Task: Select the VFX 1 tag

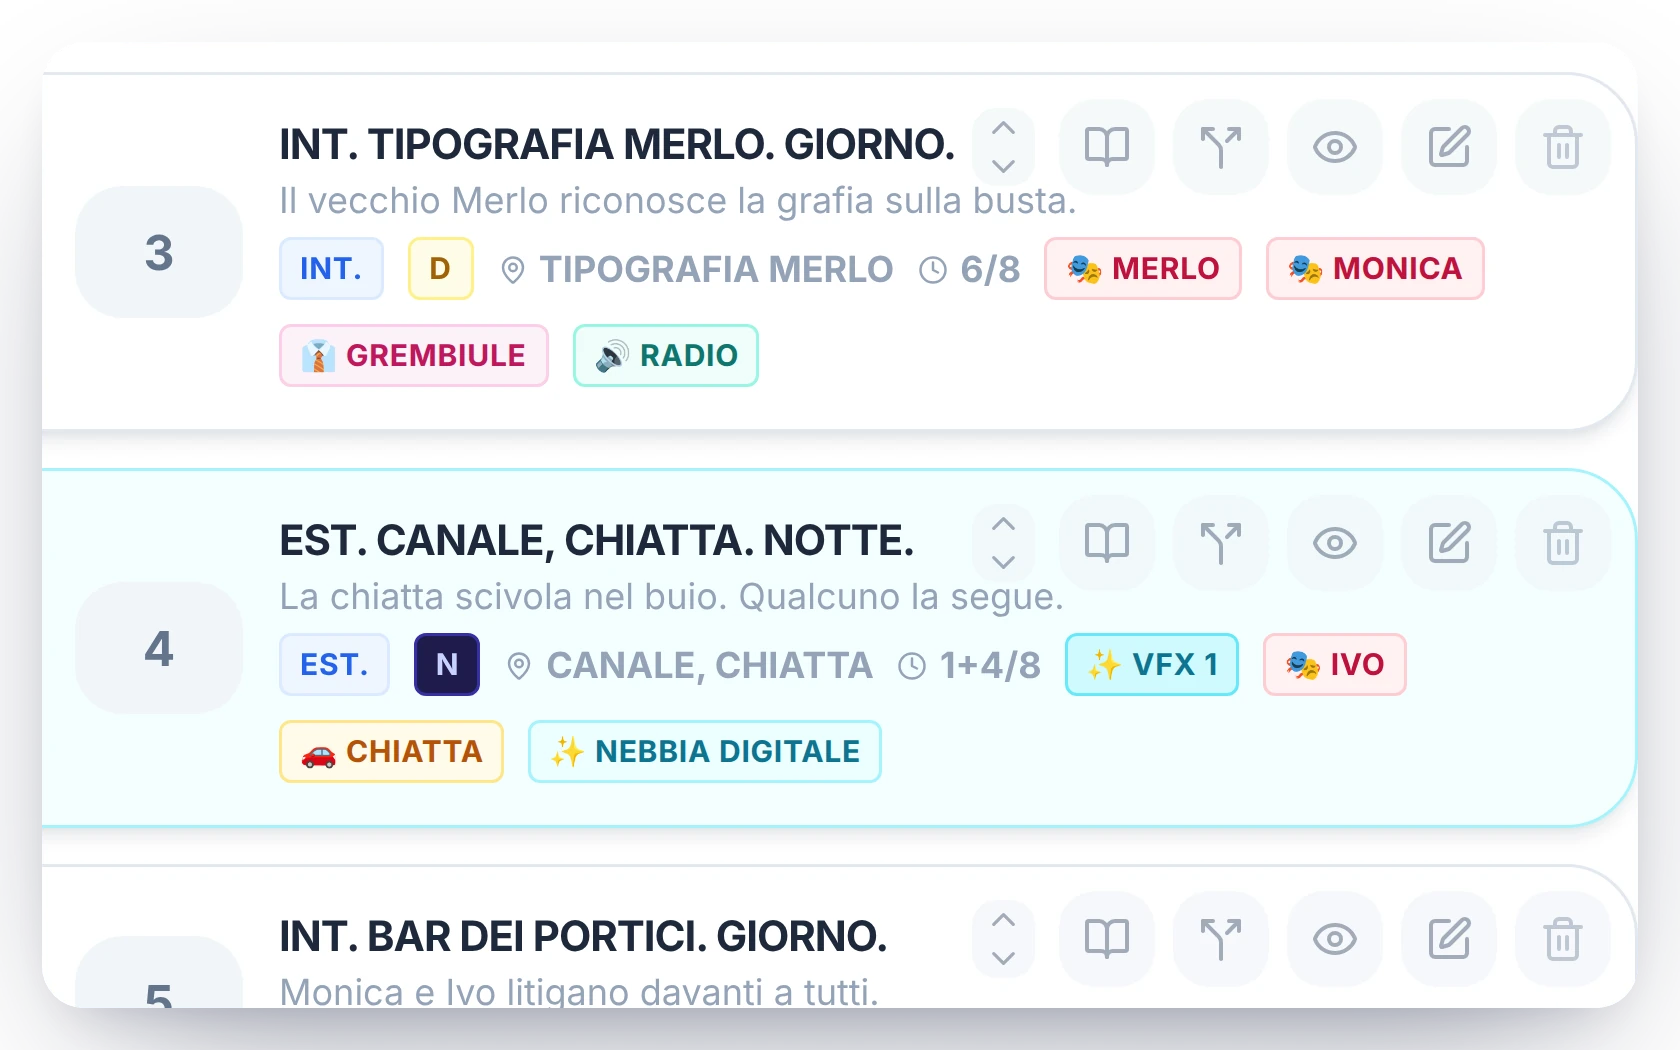Action: (x=1152, y=664)
